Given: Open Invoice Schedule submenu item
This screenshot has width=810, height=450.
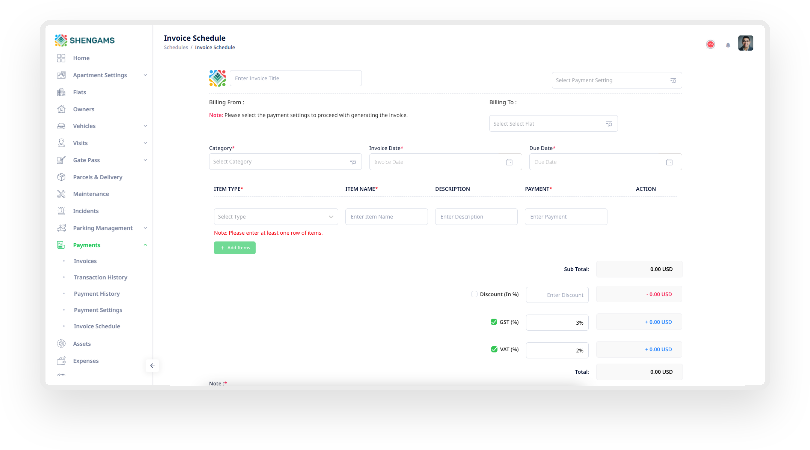Looking at the screenshot, I should pos(97,326).
